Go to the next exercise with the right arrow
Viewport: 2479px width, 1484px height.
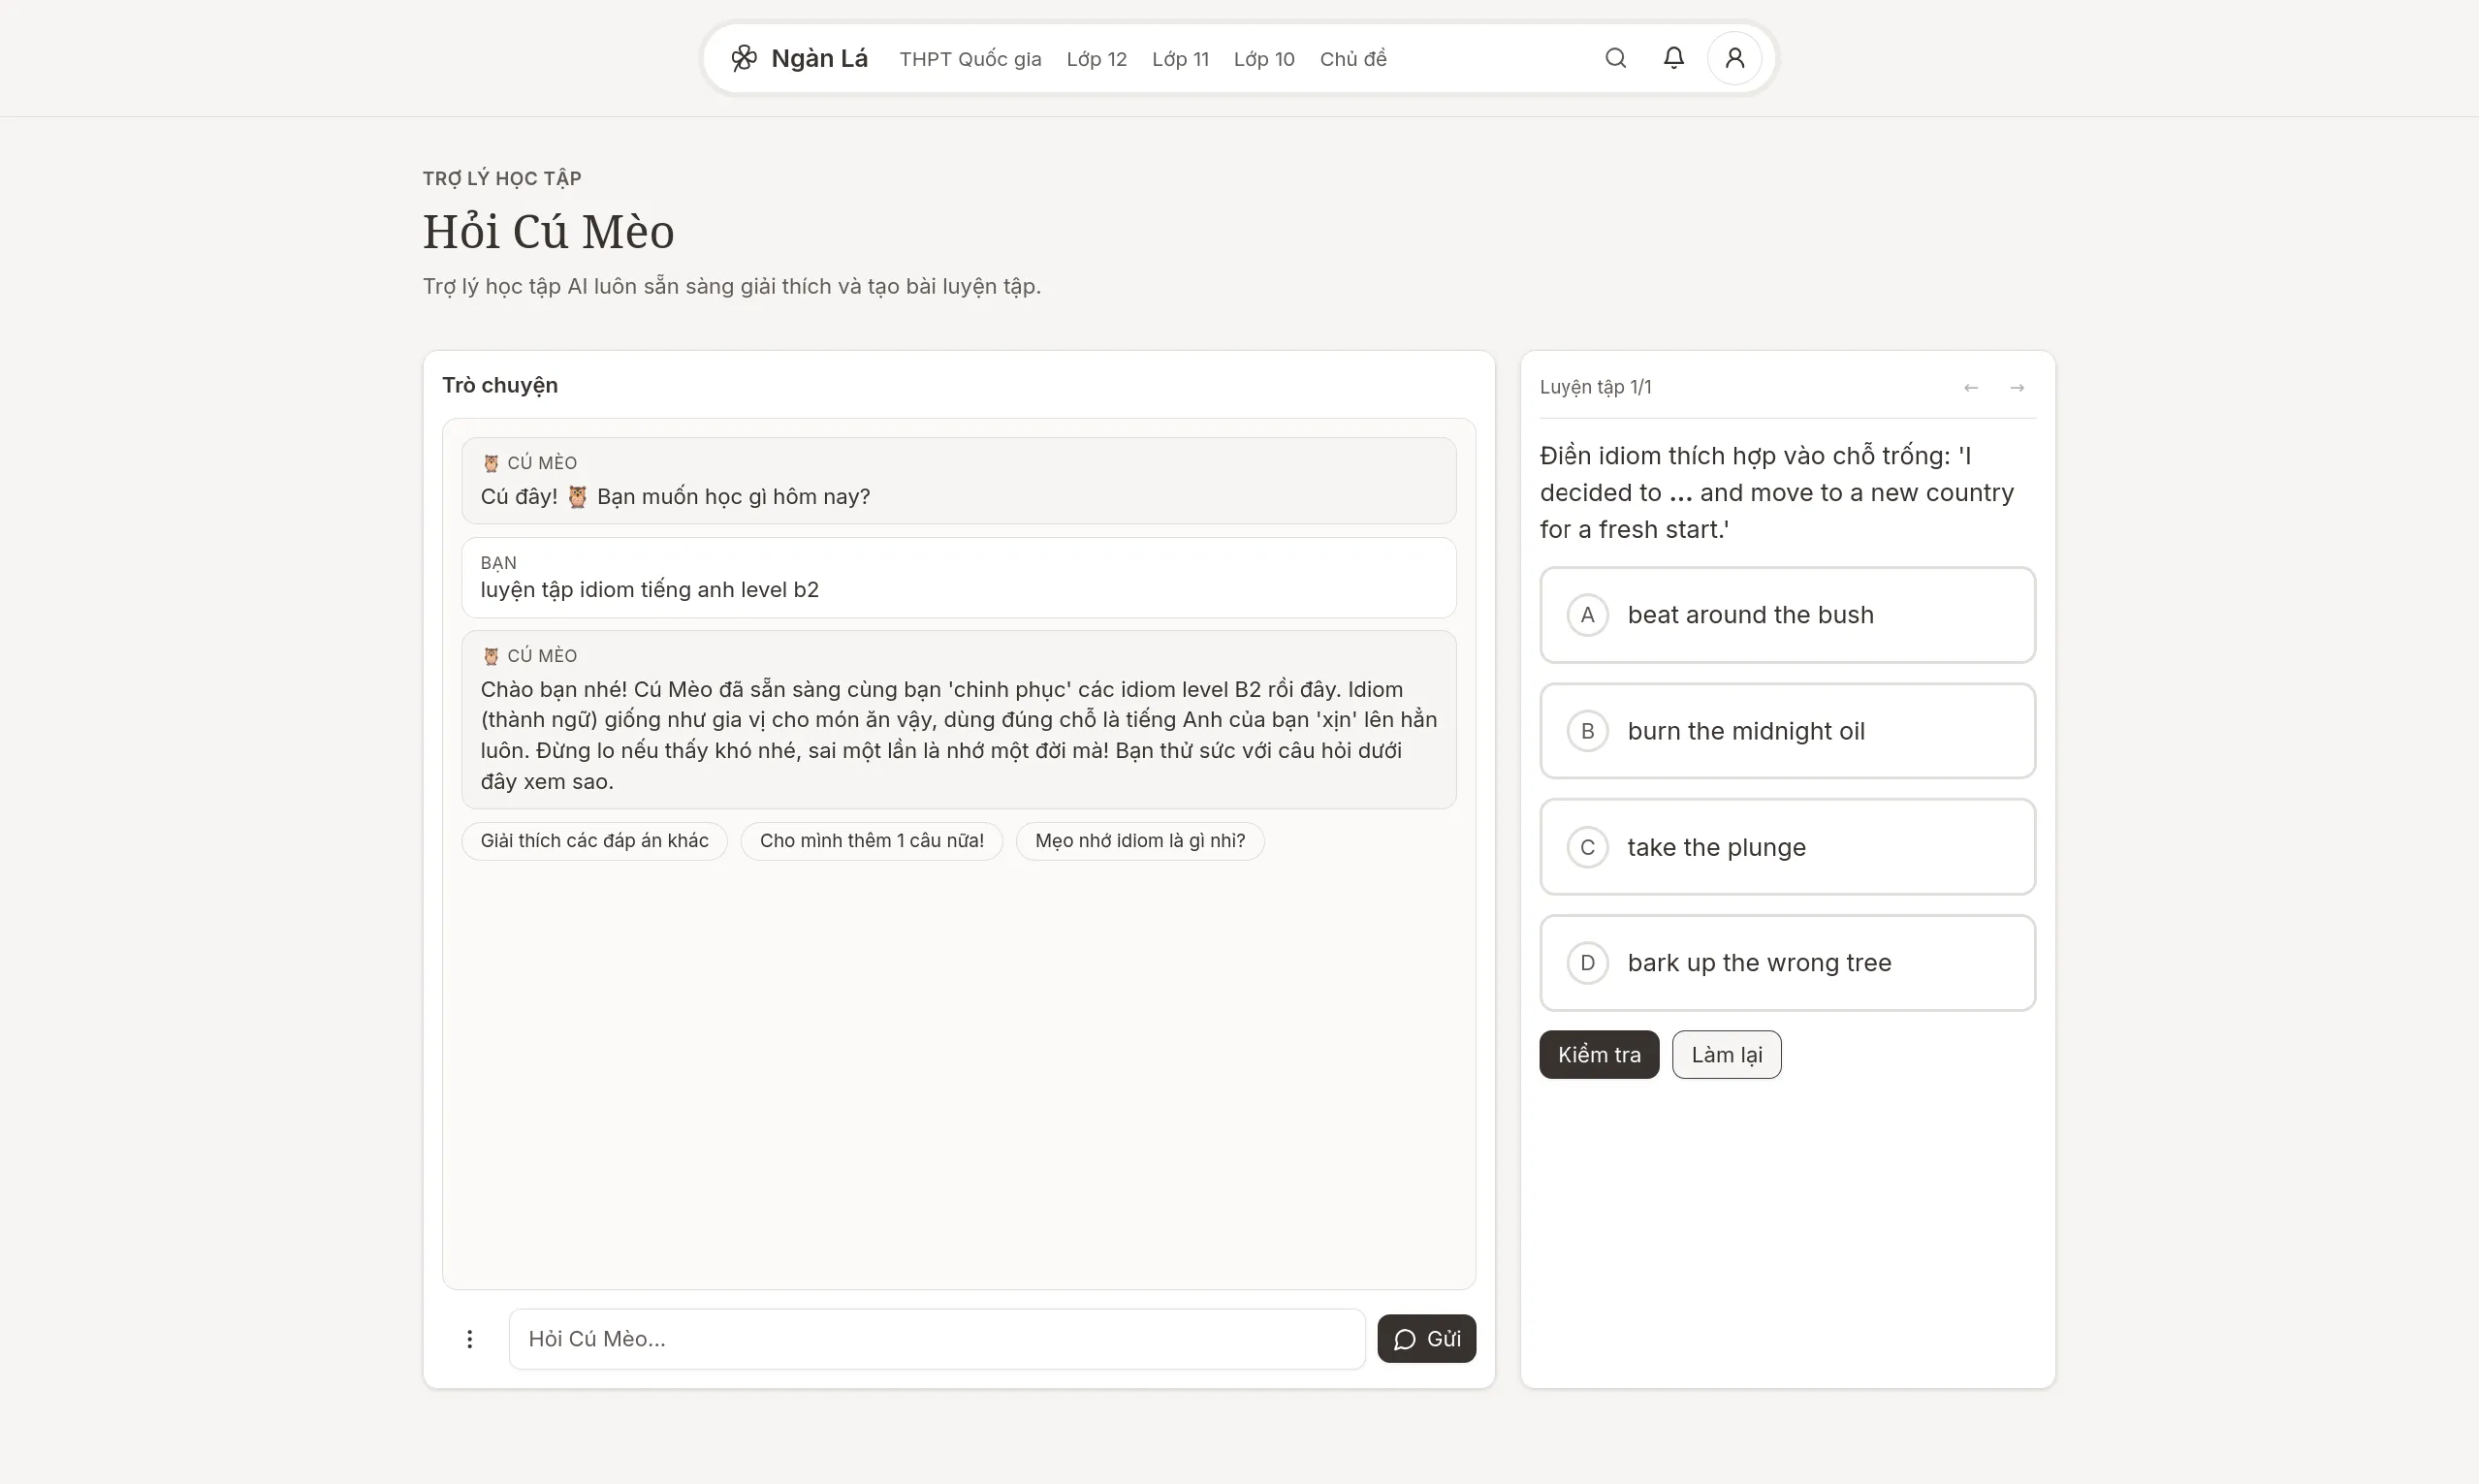point(2017,387)
